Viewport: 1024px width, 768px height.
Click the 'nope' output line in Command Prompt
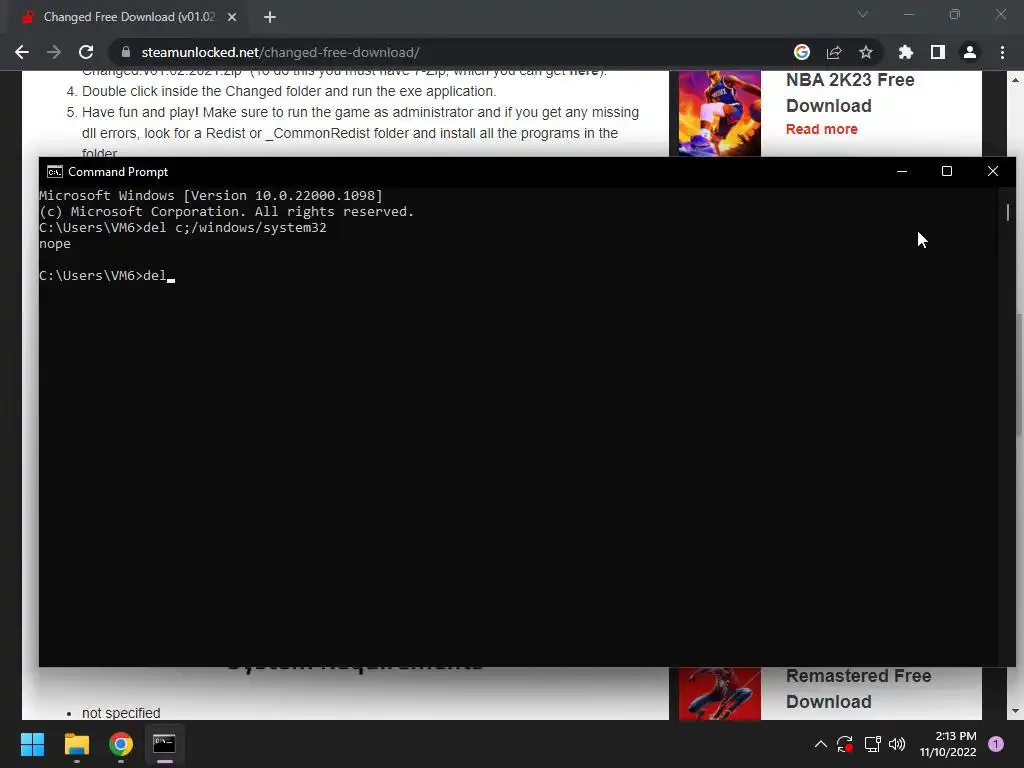[x=55, y=244]
